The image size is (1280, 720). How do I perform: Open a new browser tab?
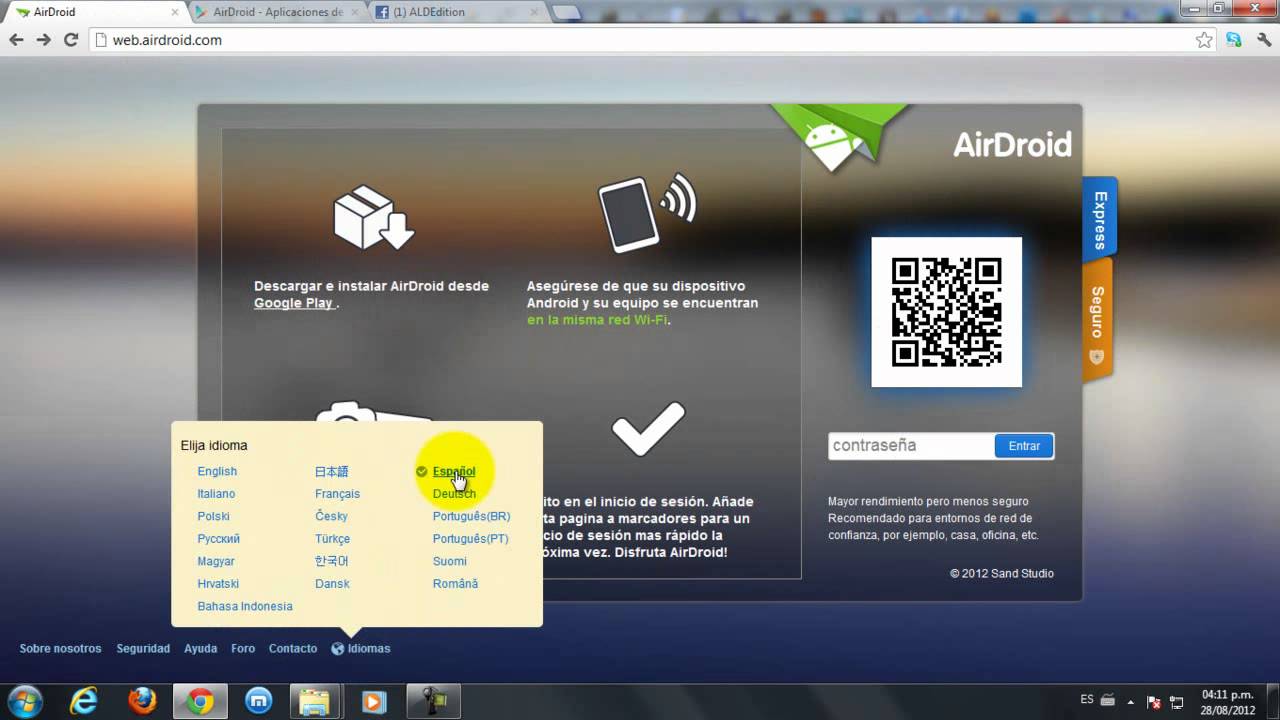566,12
